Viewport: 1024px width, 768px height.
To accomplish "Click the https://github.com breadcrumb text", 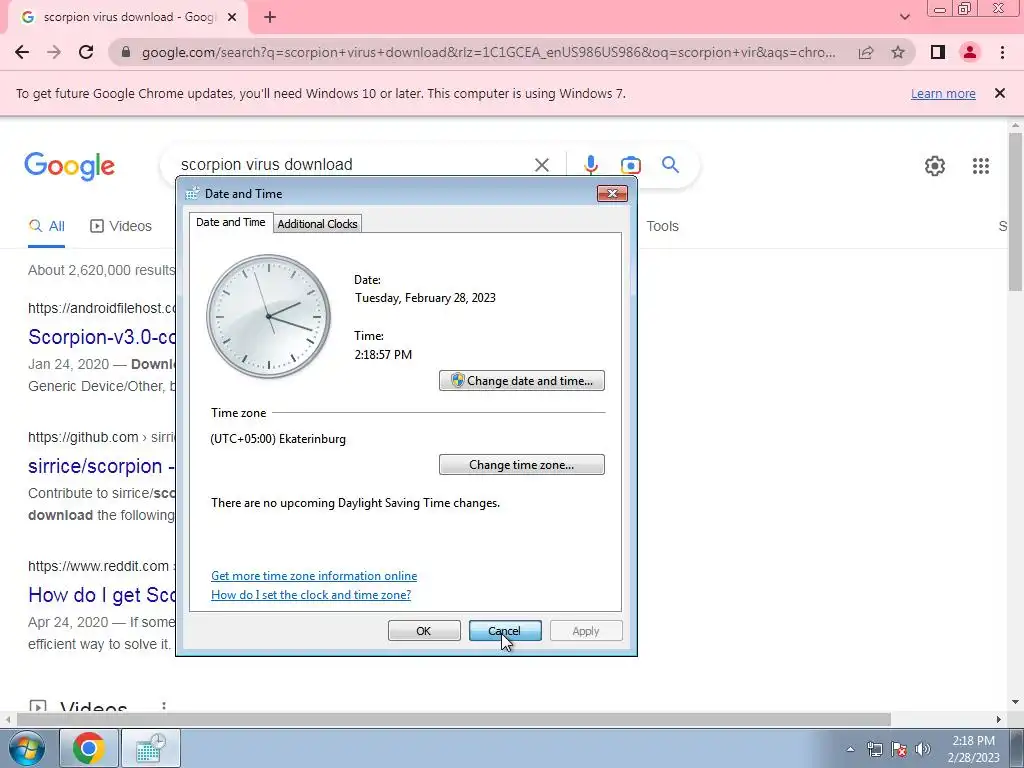I will (83, 438).
